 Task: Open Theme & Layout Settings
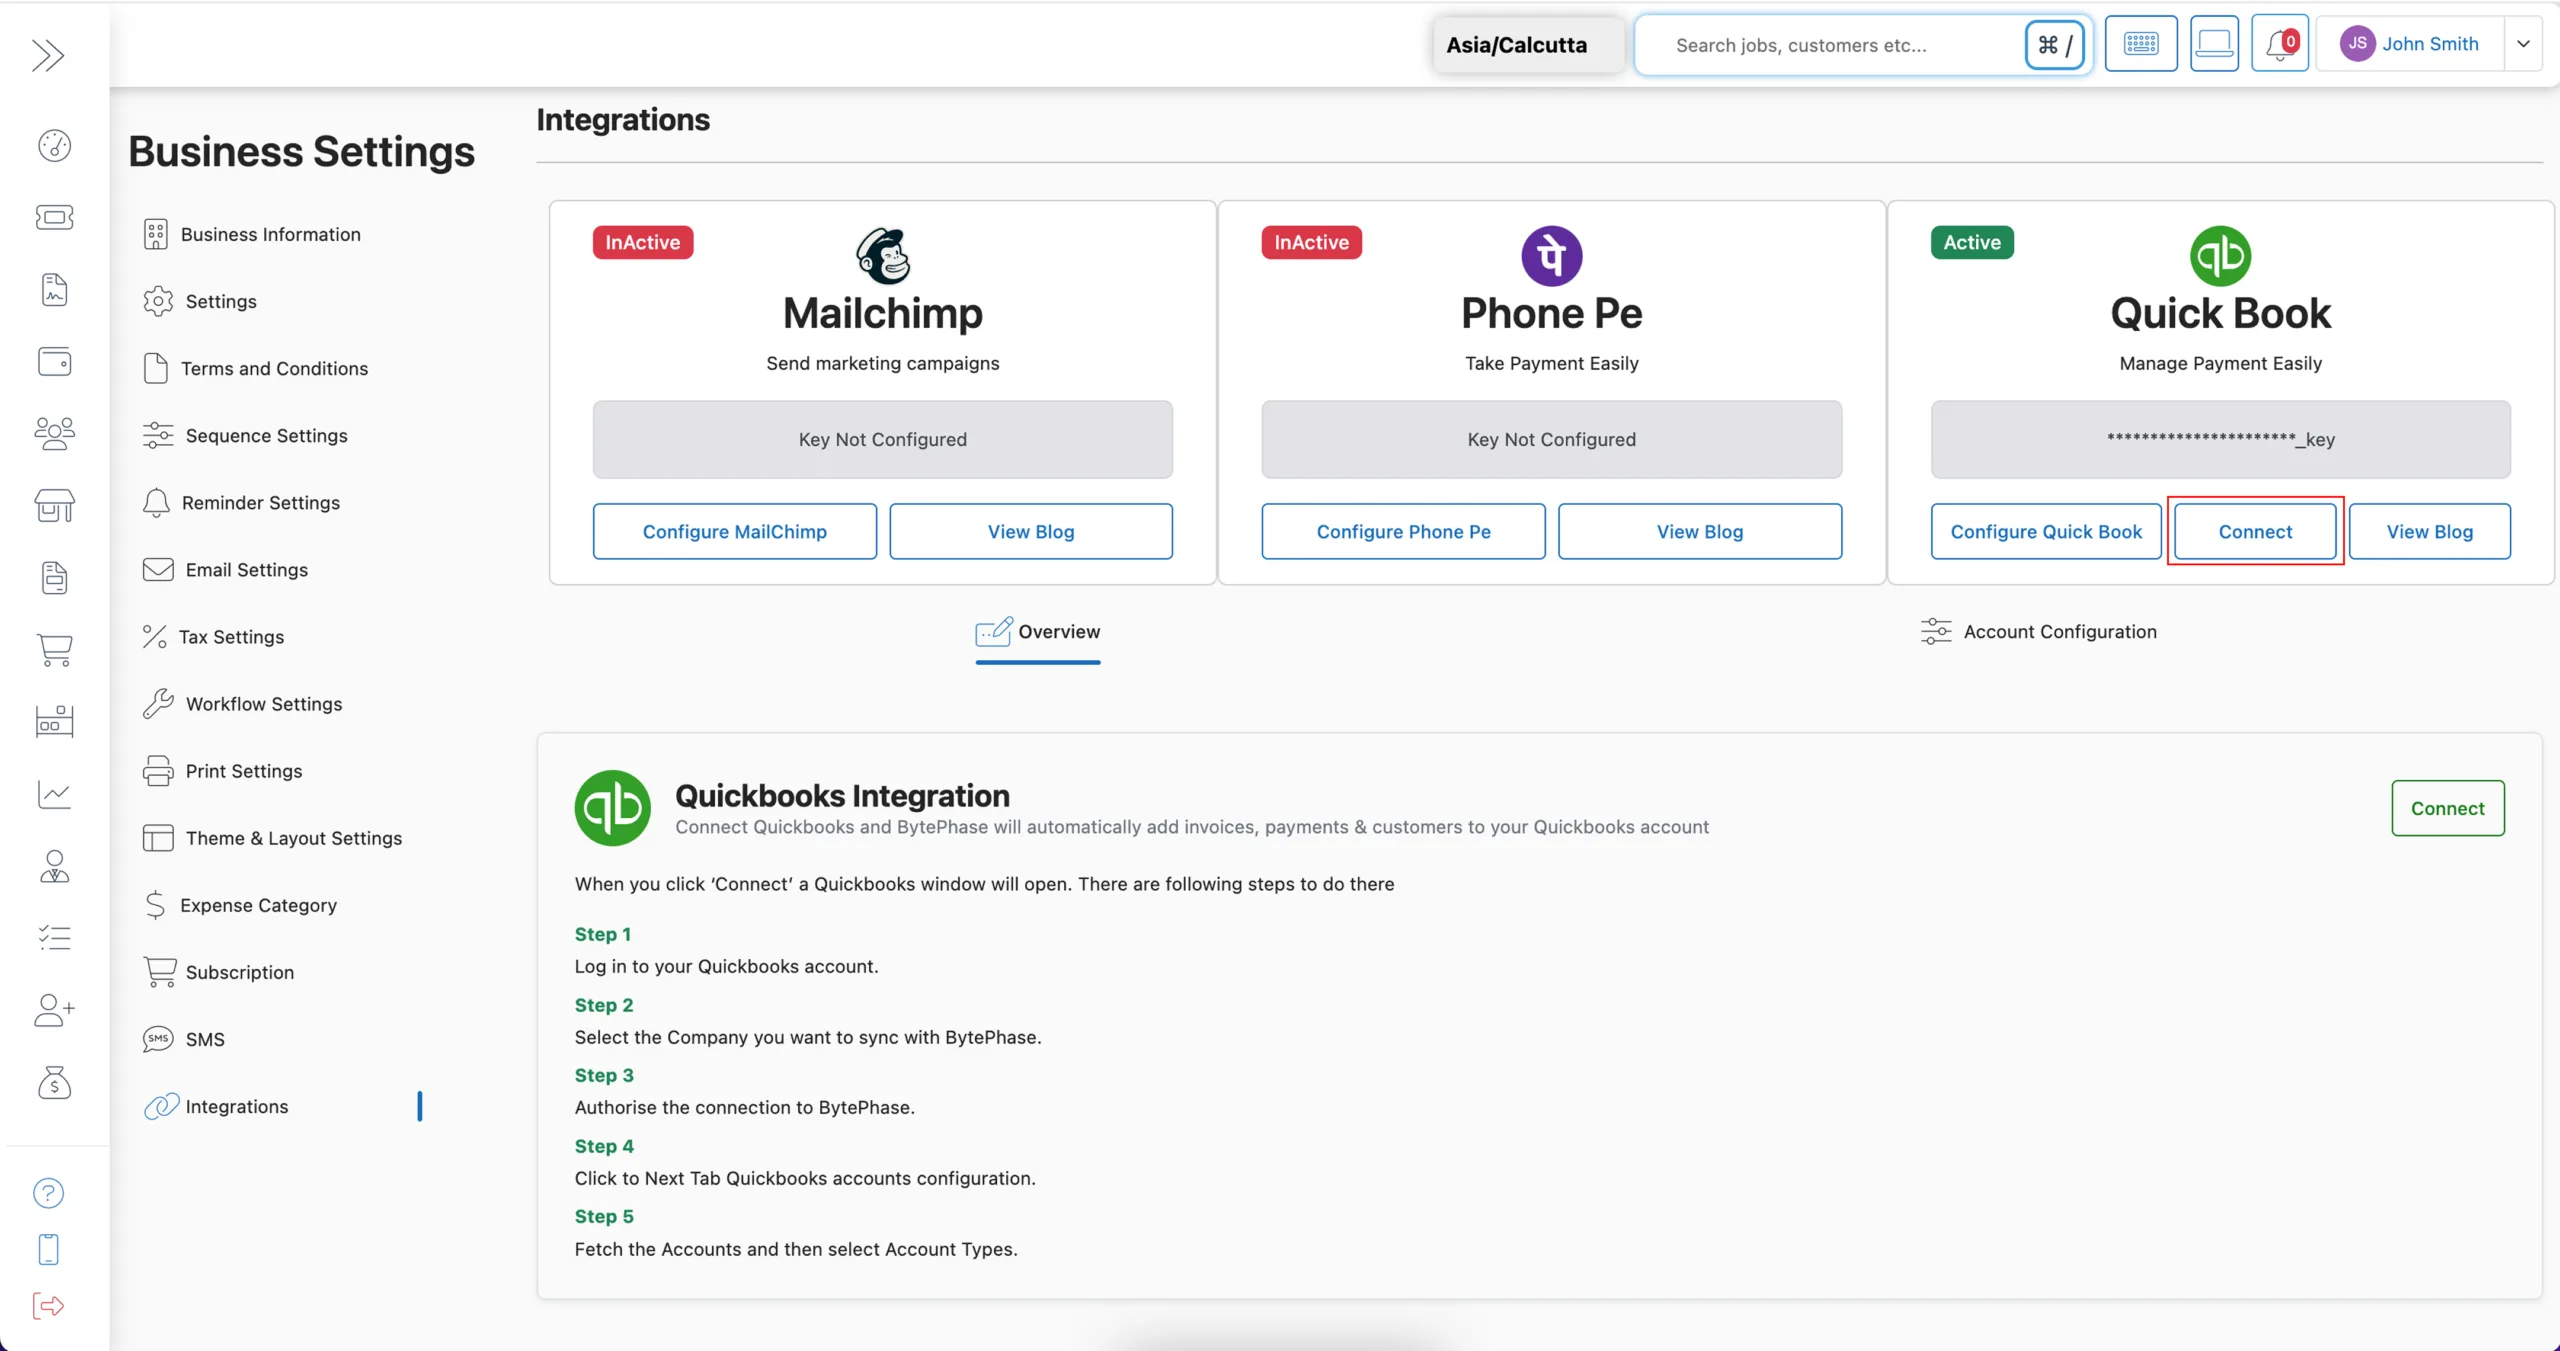click(272, 837)
